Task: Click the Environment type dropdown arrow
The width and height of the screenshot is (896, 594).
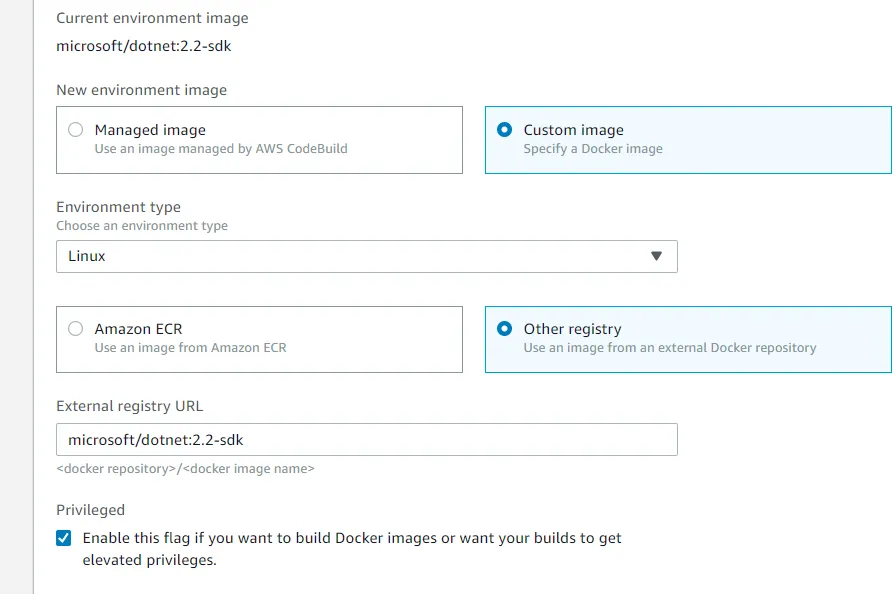Action: tap(656, 256)
